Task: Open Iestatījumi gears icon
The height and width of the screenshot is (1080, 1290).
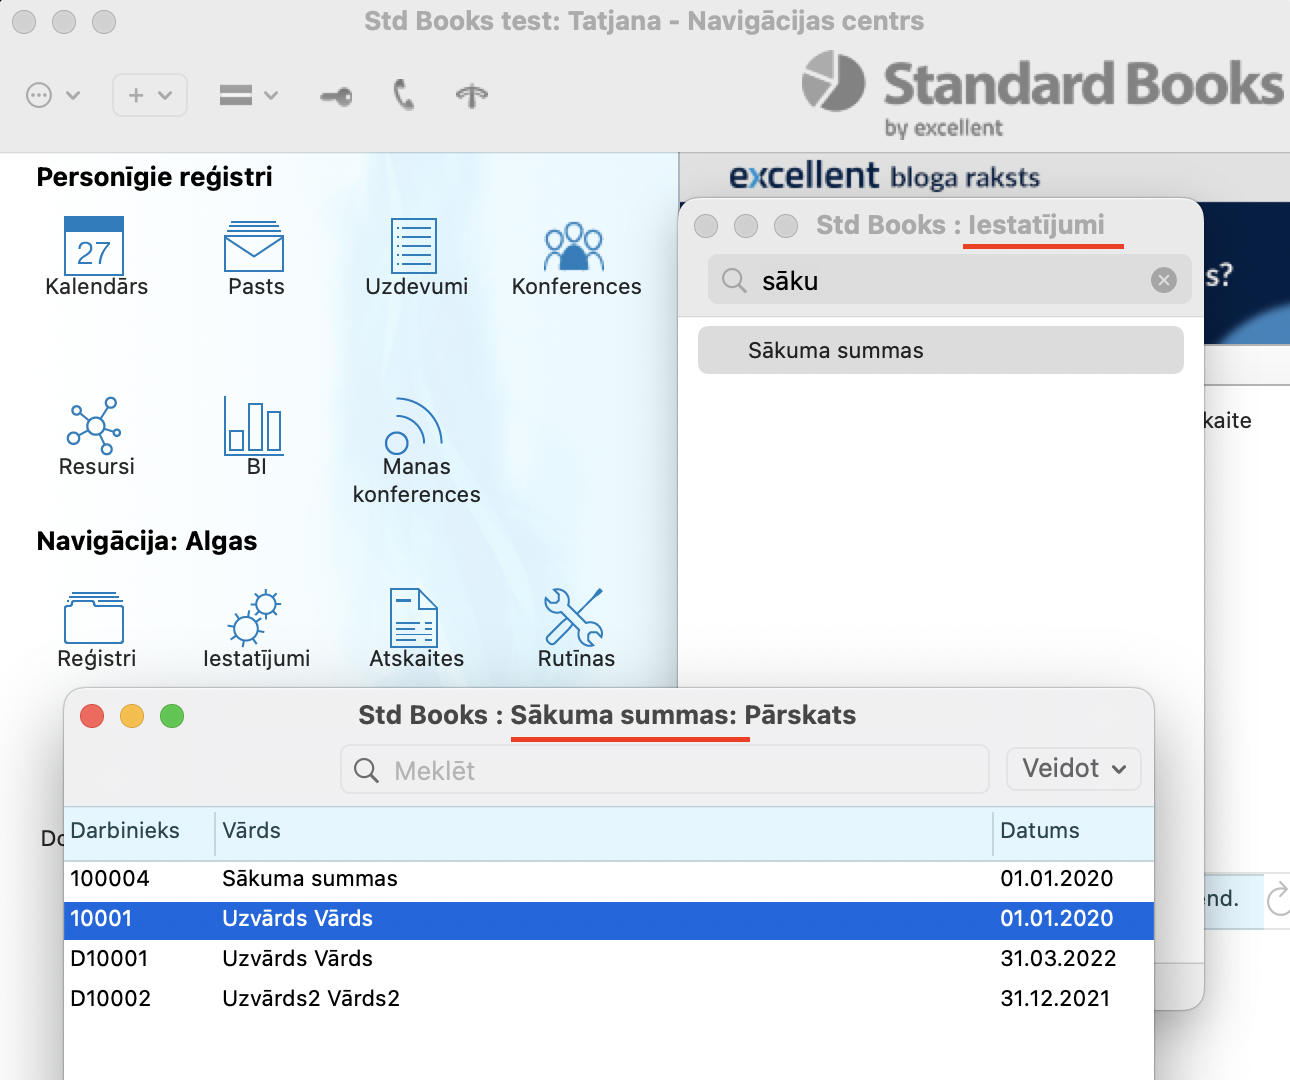Action: [x=254, y=618]
